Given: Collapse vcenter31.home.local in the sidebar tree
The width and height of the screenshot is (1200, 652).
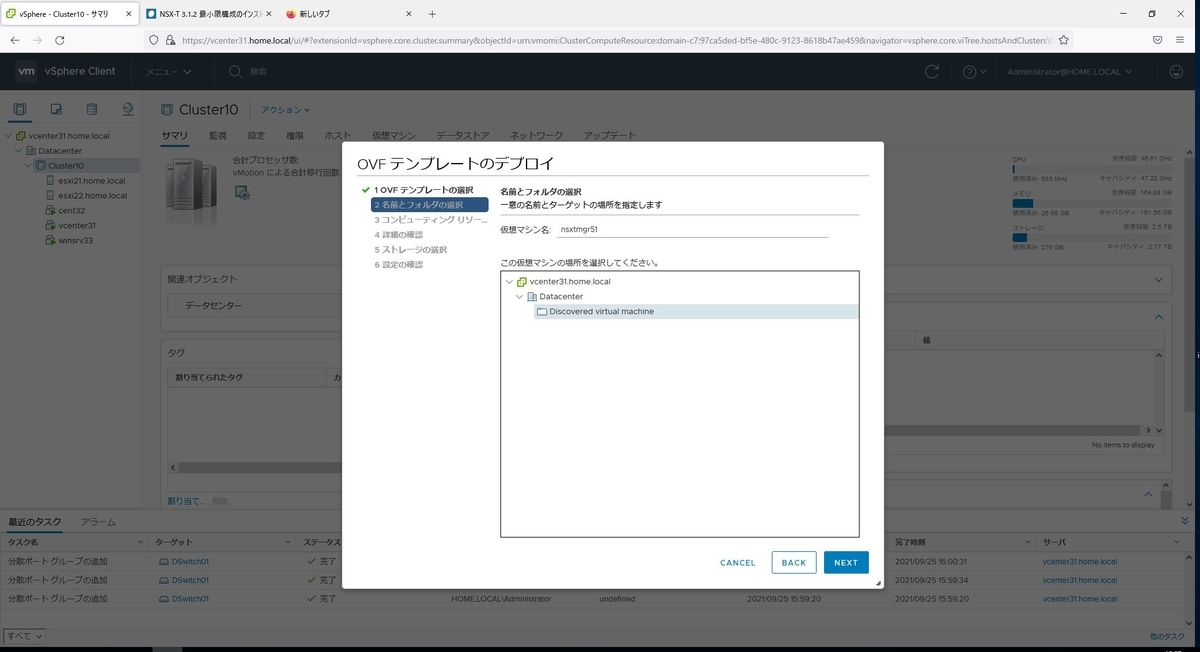Looking at the screenshot, I should (9, 136).
